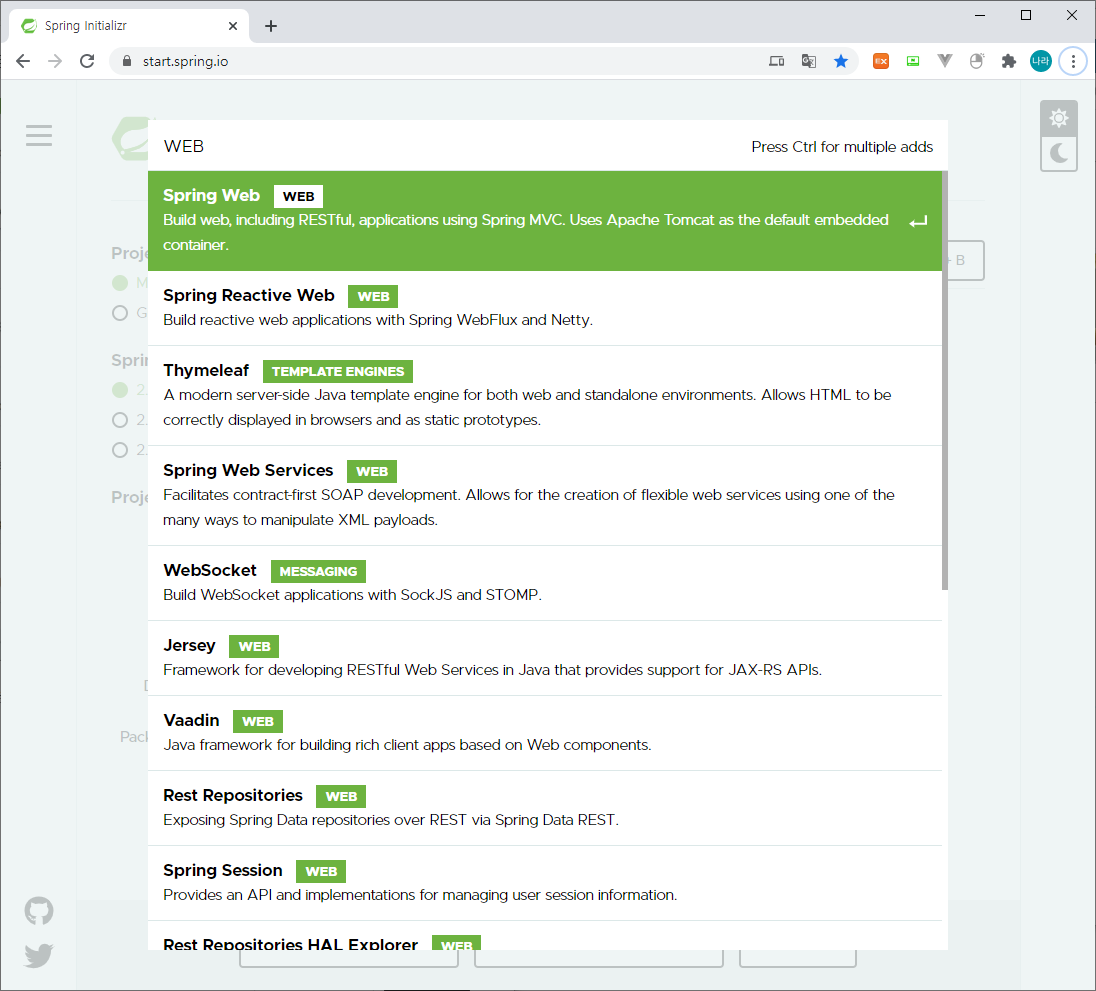Go back in browser history
1096x991 pixels.
[x=23, y=62]
